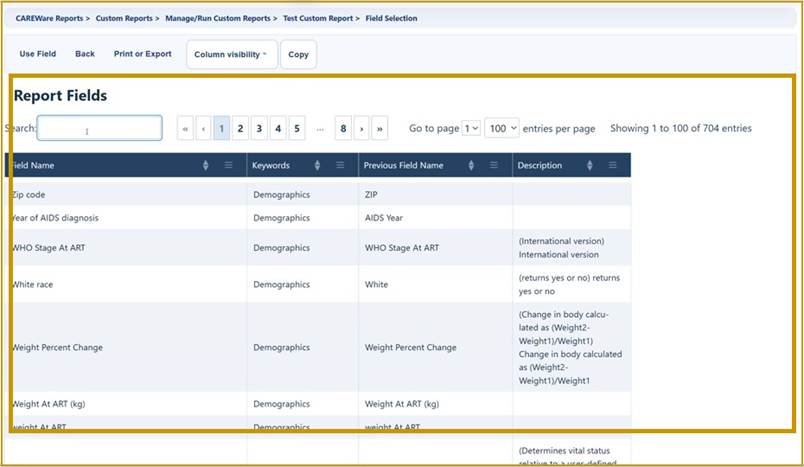Select page 1 in pagination
804x467 pixels.
click(x=222, y=128)
